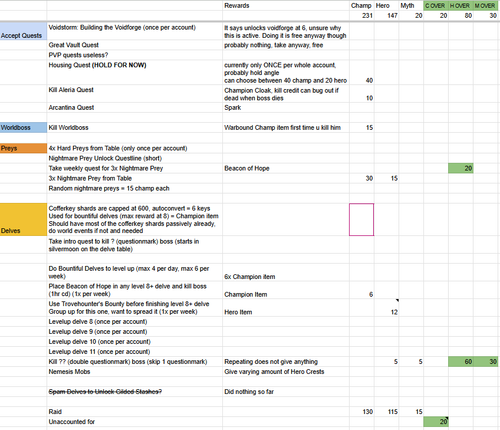This screenshot has height=430, width=500.
Task: Select the Did nothing so far cell
Action: coord(286,391)
